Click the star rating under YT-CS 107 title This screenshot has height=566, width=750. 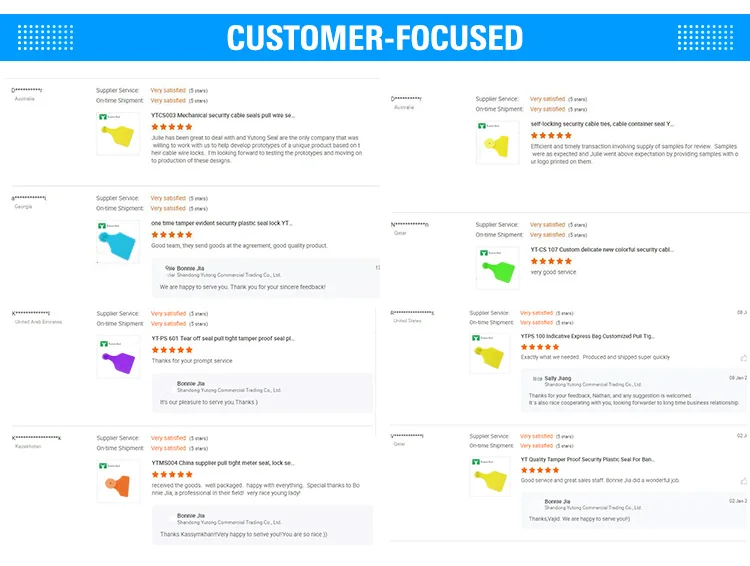(x=551, y=261)
